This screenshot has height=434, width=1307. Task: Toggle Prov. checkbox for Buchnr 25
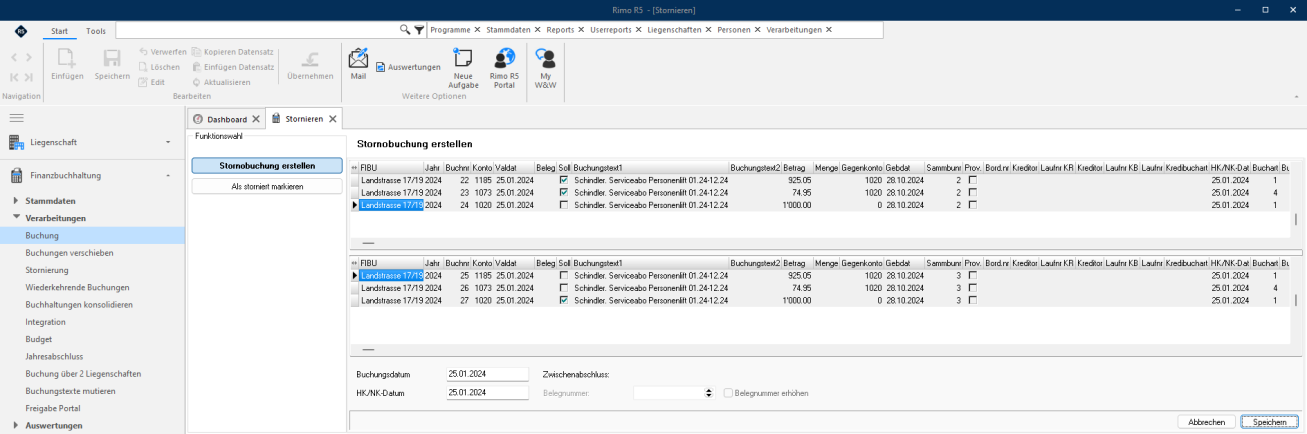[x=973, y=275]
